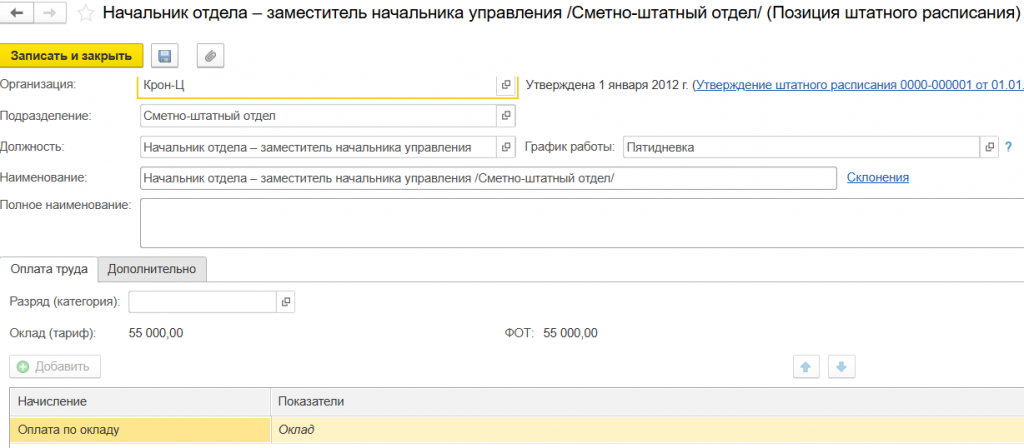Click the ФОТ value 55 000,00
The height and width of the screenshot is (448, 1024).
click(570, 333)
